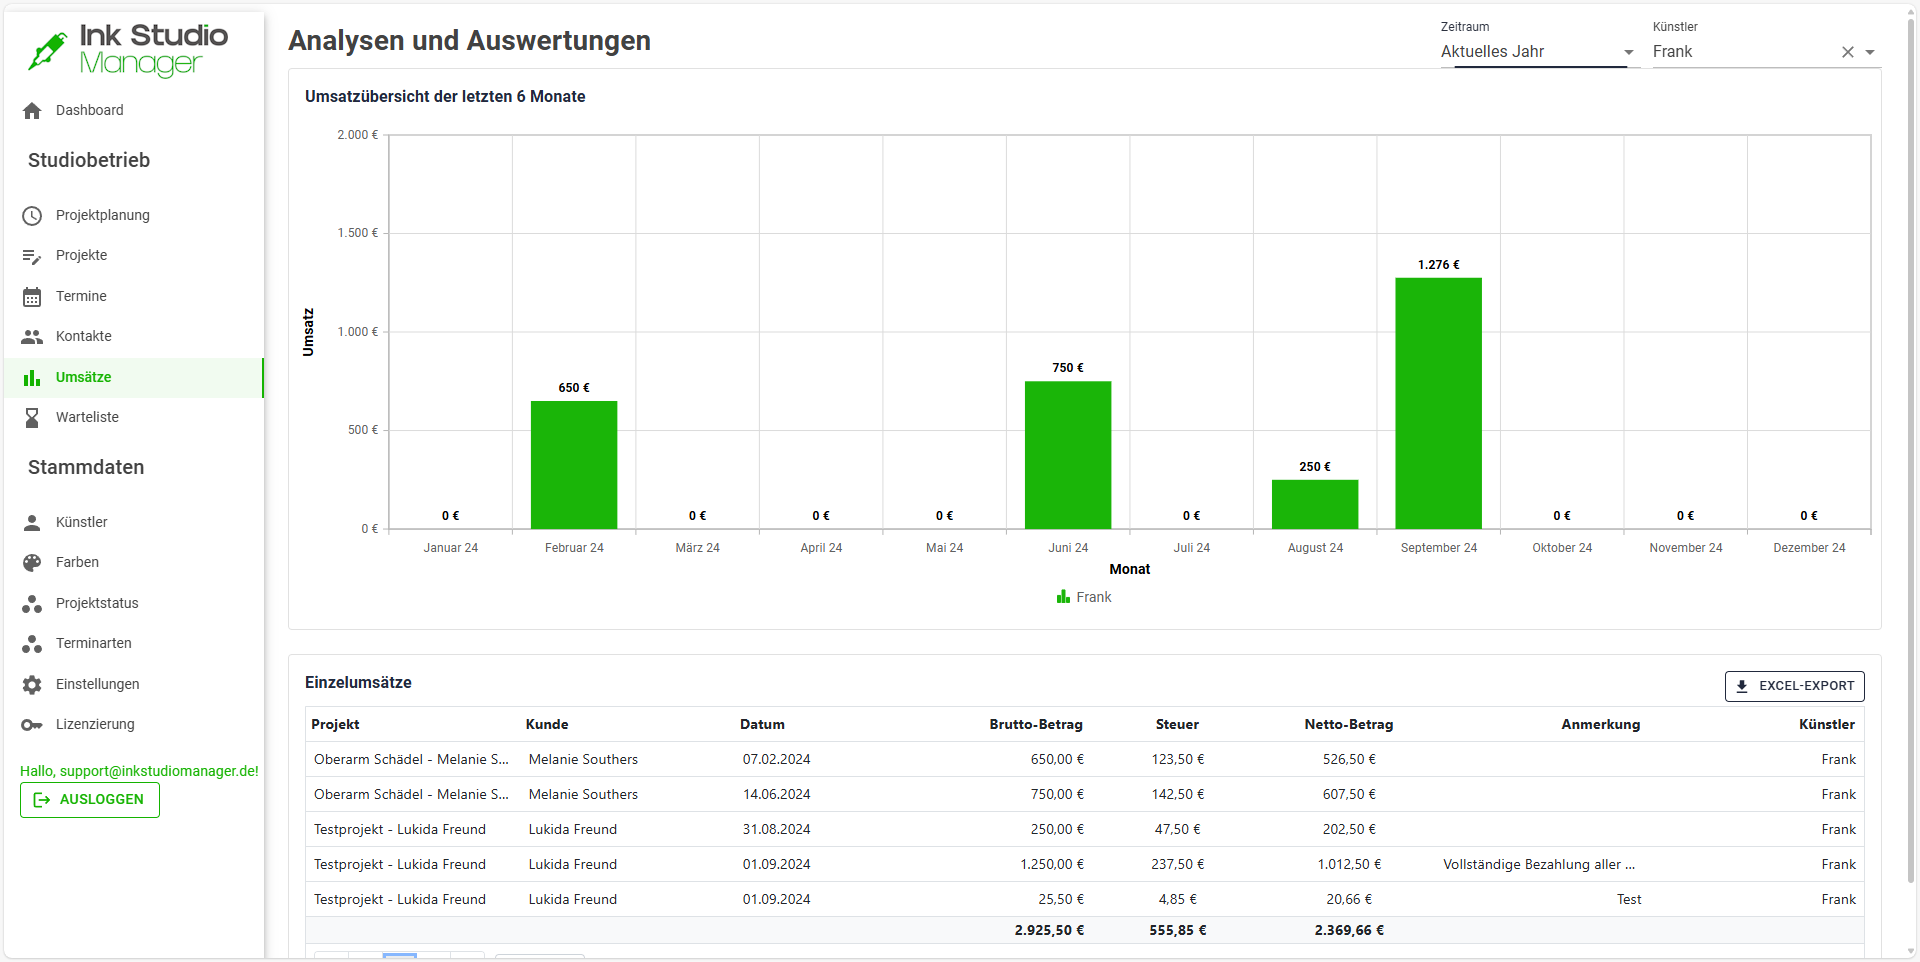The height and width of the screenshot is (962, 1920).
Task: Click the Februar 24 bar showing 650 €
Action: [574, 465]
